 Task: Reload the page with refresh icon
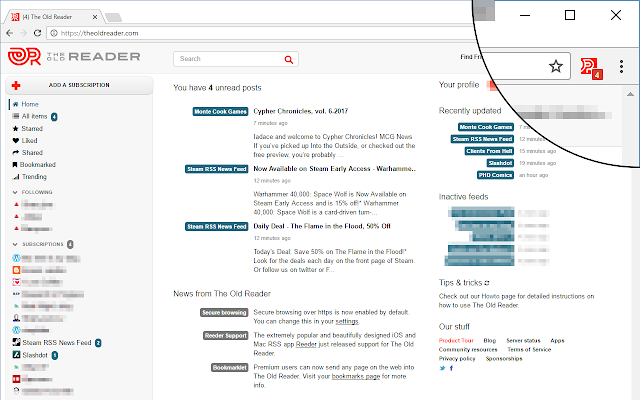tap(37, 33)
